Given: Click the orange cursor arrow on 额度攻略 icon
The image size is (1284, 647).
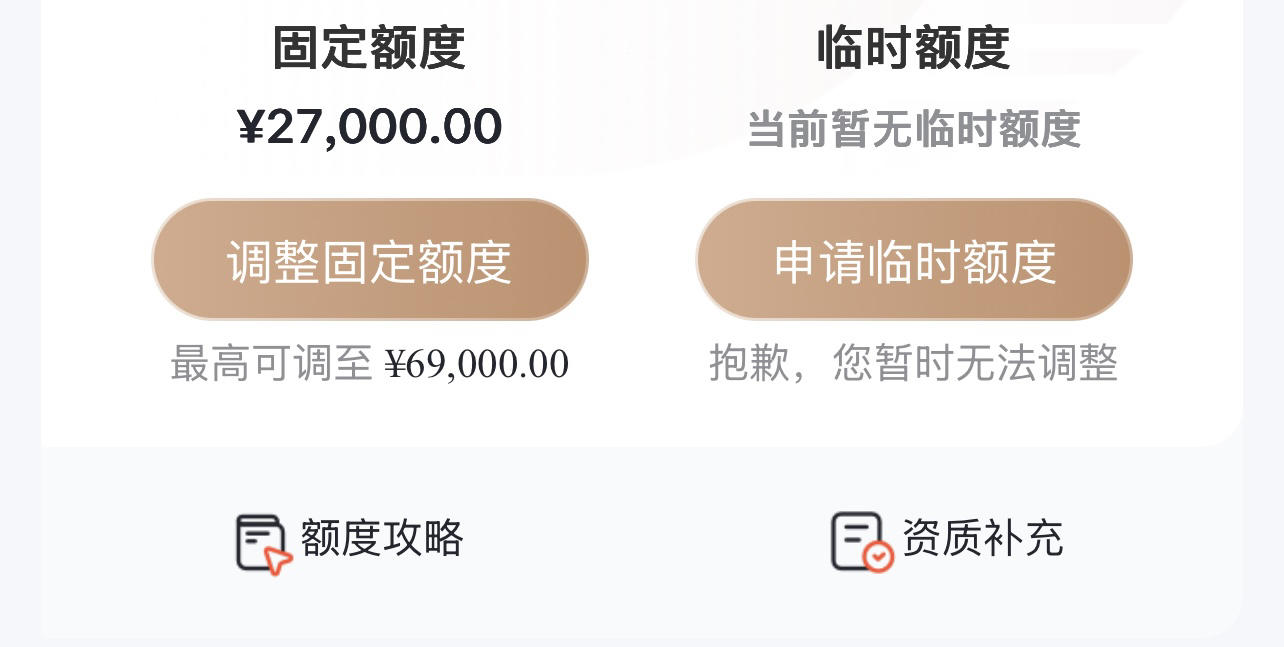Looking at the screenshot, I should tap(278, 561).
